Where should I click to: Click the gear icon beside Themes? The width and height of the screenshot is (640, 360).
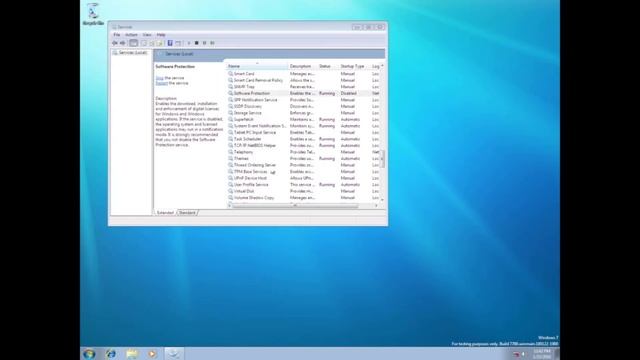point(231,159)
